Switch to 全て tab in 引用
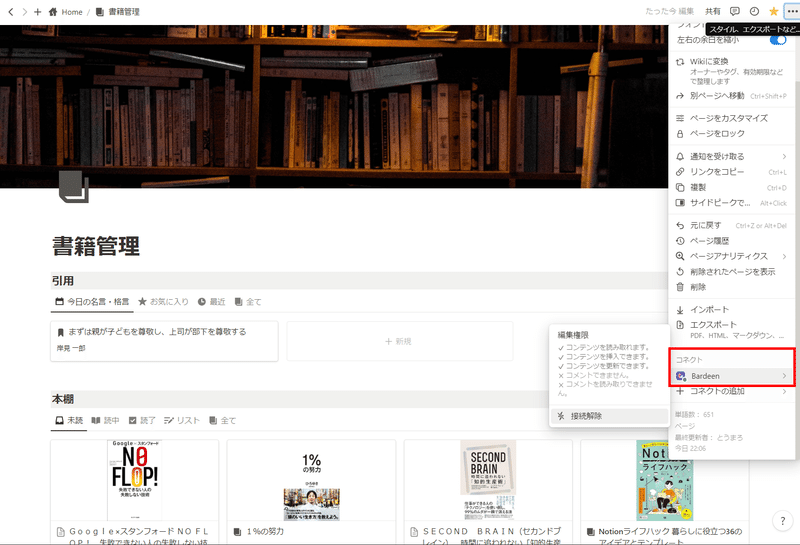Viewport: 800px width, 545px height. pyautogui.click(x=248, y=302)
